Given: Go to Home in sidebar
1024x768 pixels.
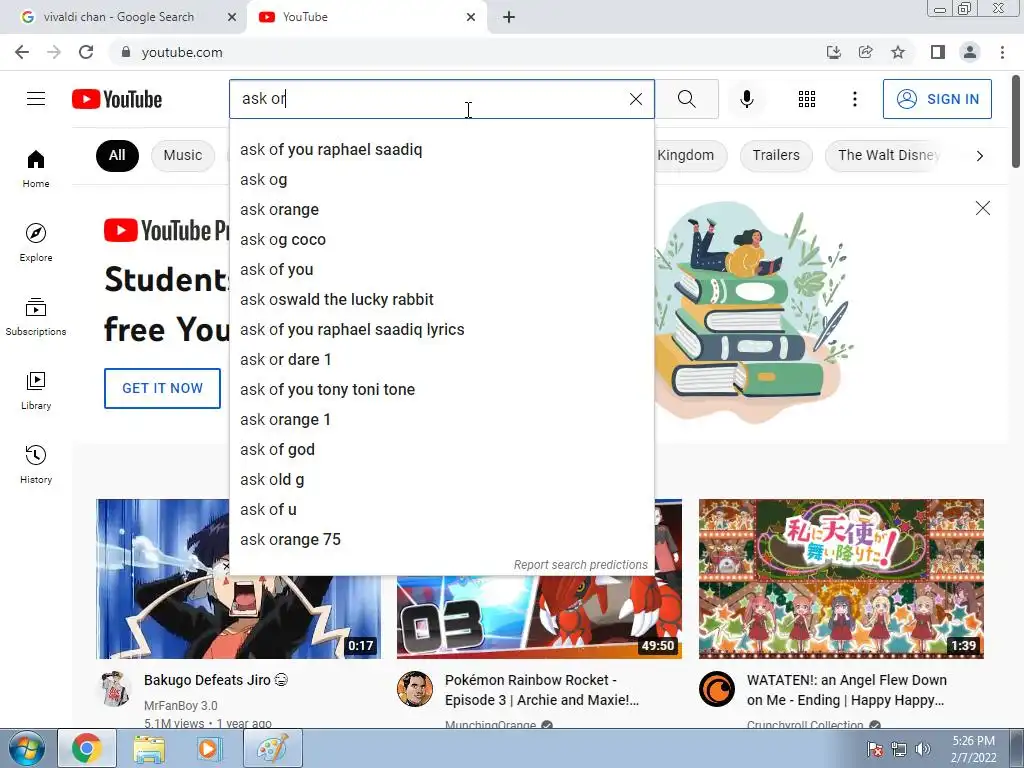Looking at the screenshot, I should pos(36,168).
